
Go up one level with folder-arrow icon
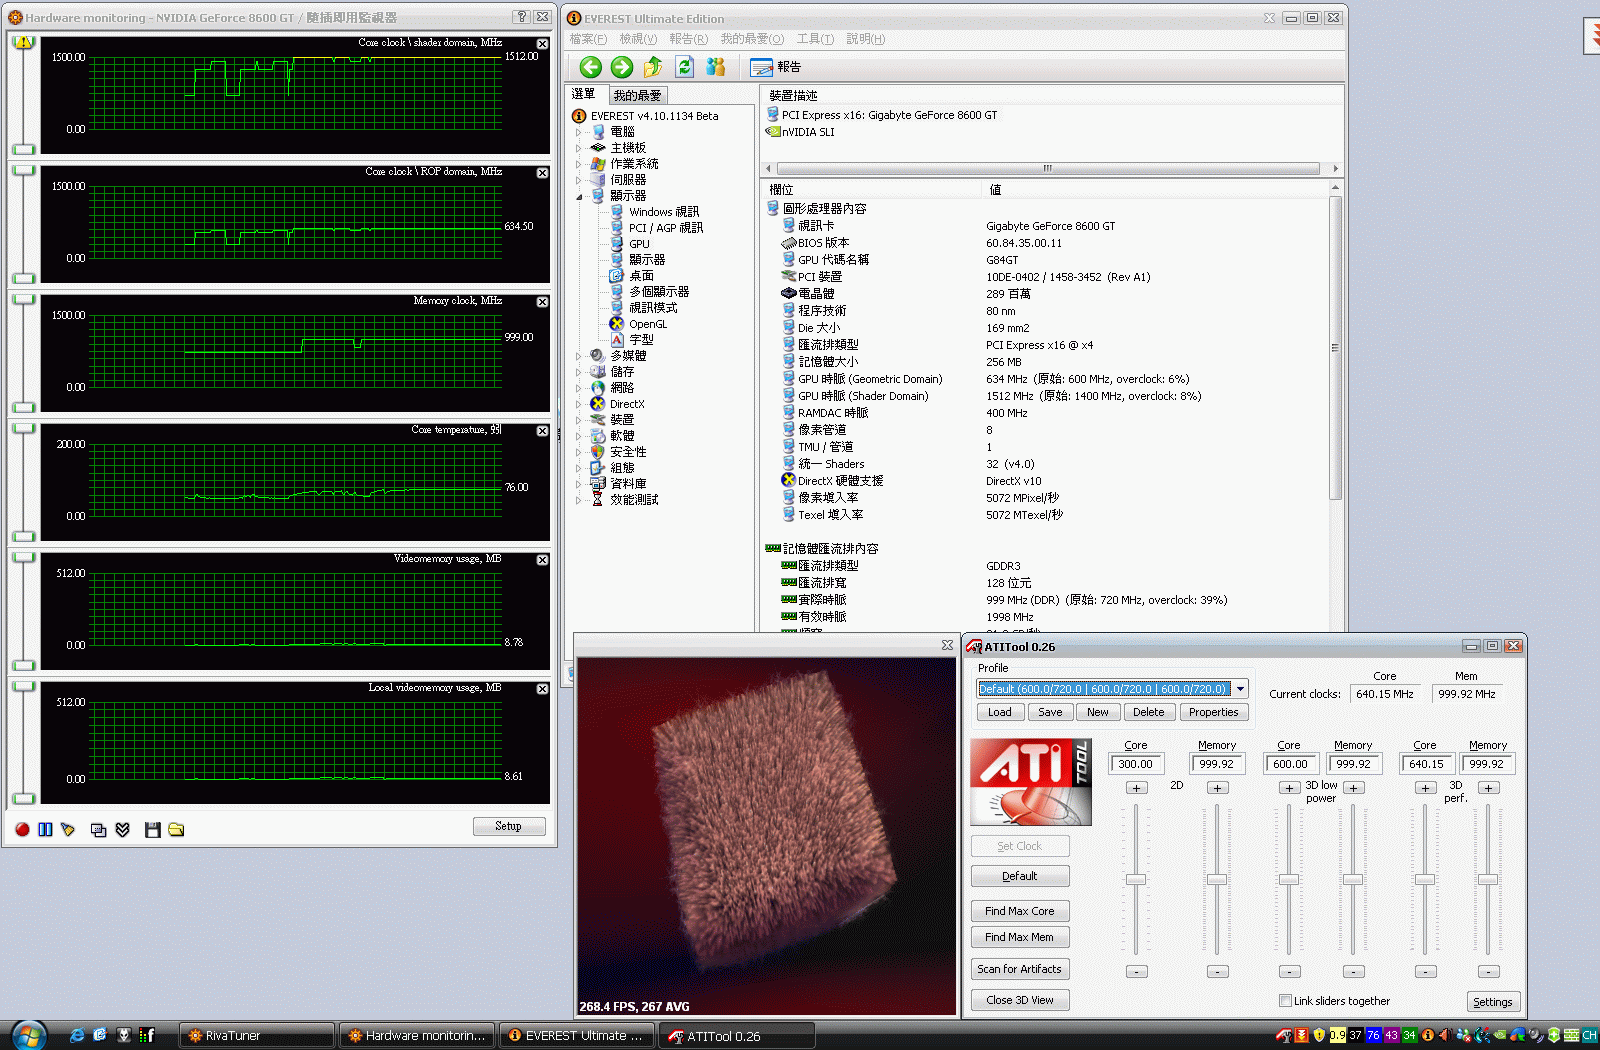point(653,67)
